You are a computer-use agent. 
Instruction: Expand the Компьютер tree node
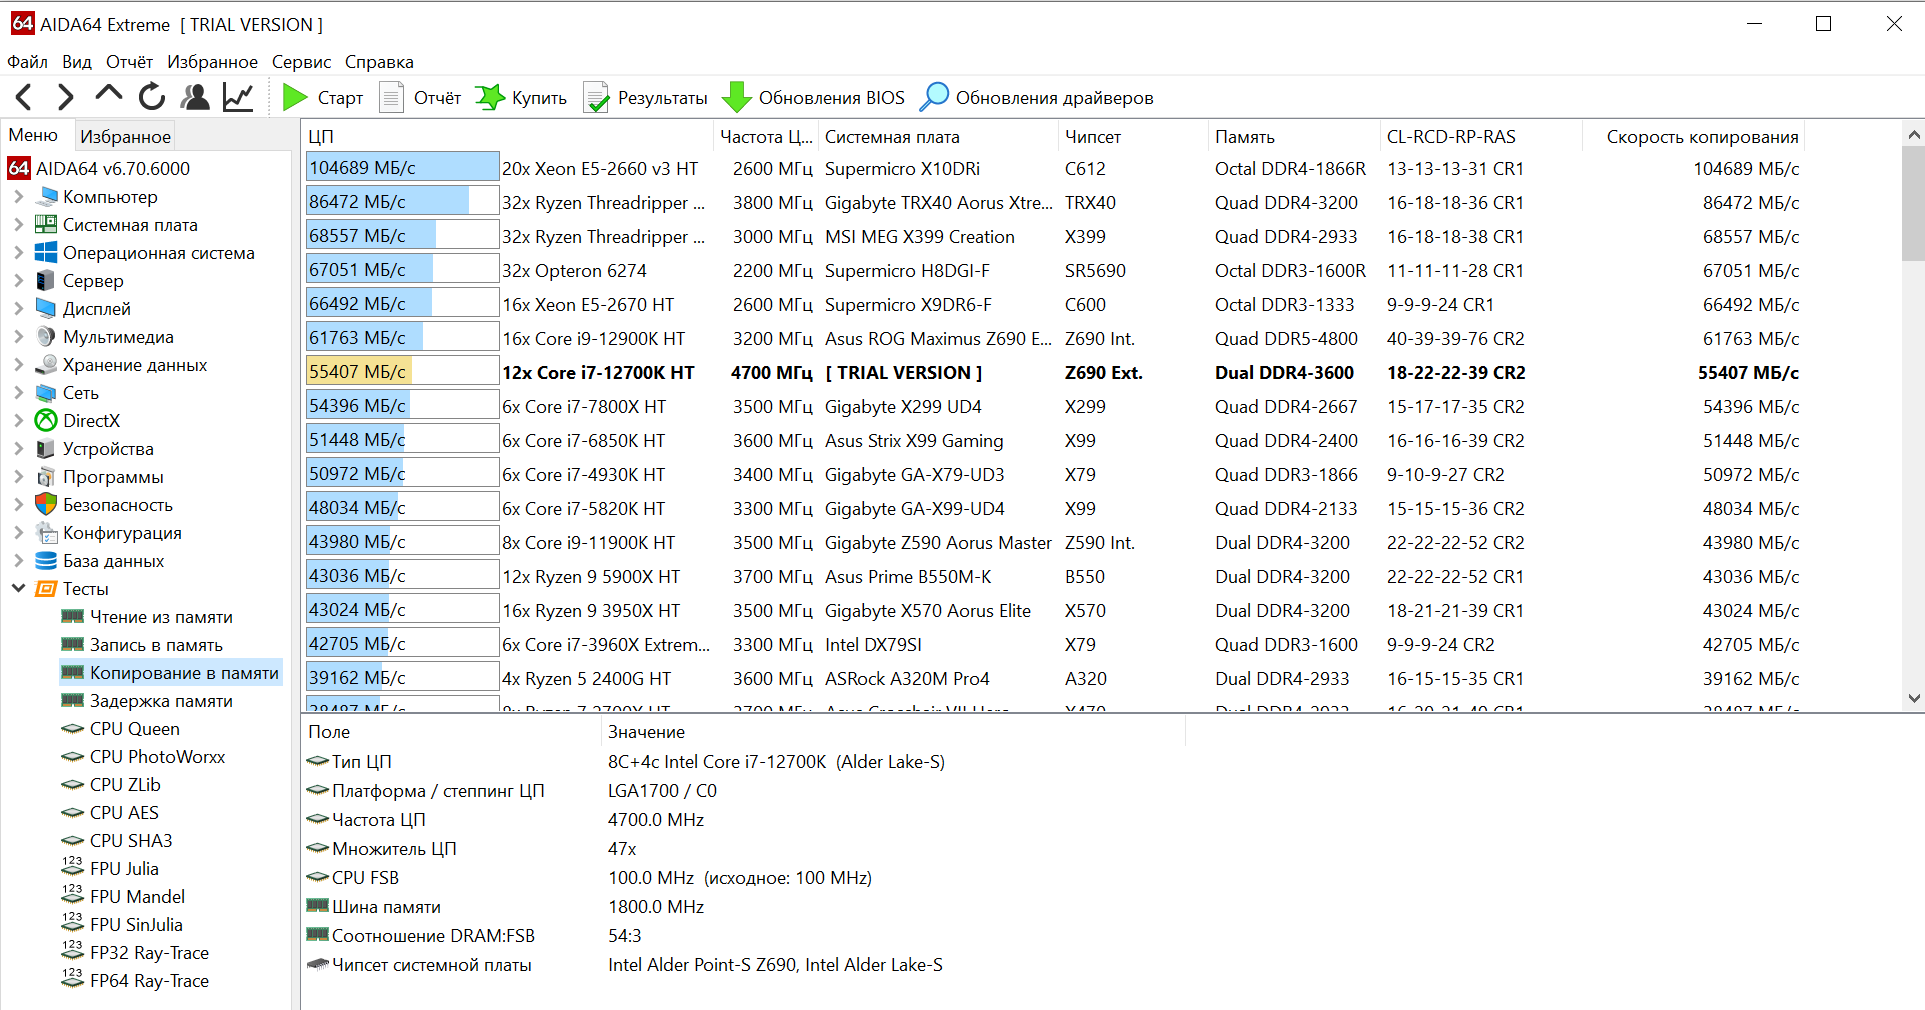pos(19,197)
